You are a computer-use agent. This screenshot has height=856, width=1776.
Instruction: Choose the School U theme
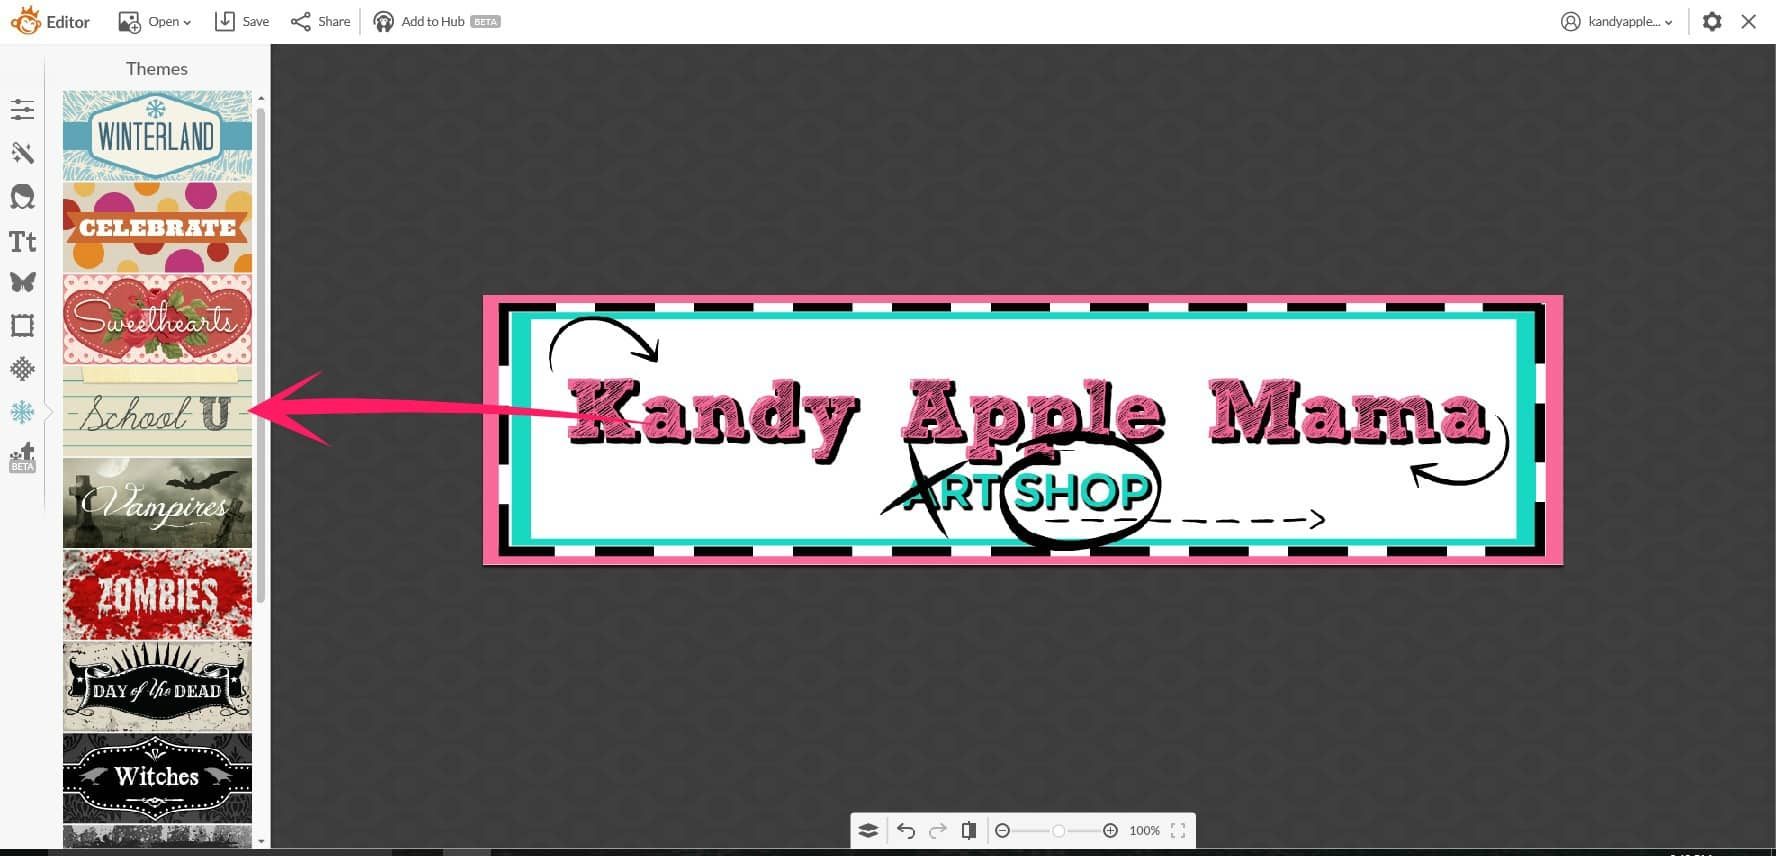157,411
